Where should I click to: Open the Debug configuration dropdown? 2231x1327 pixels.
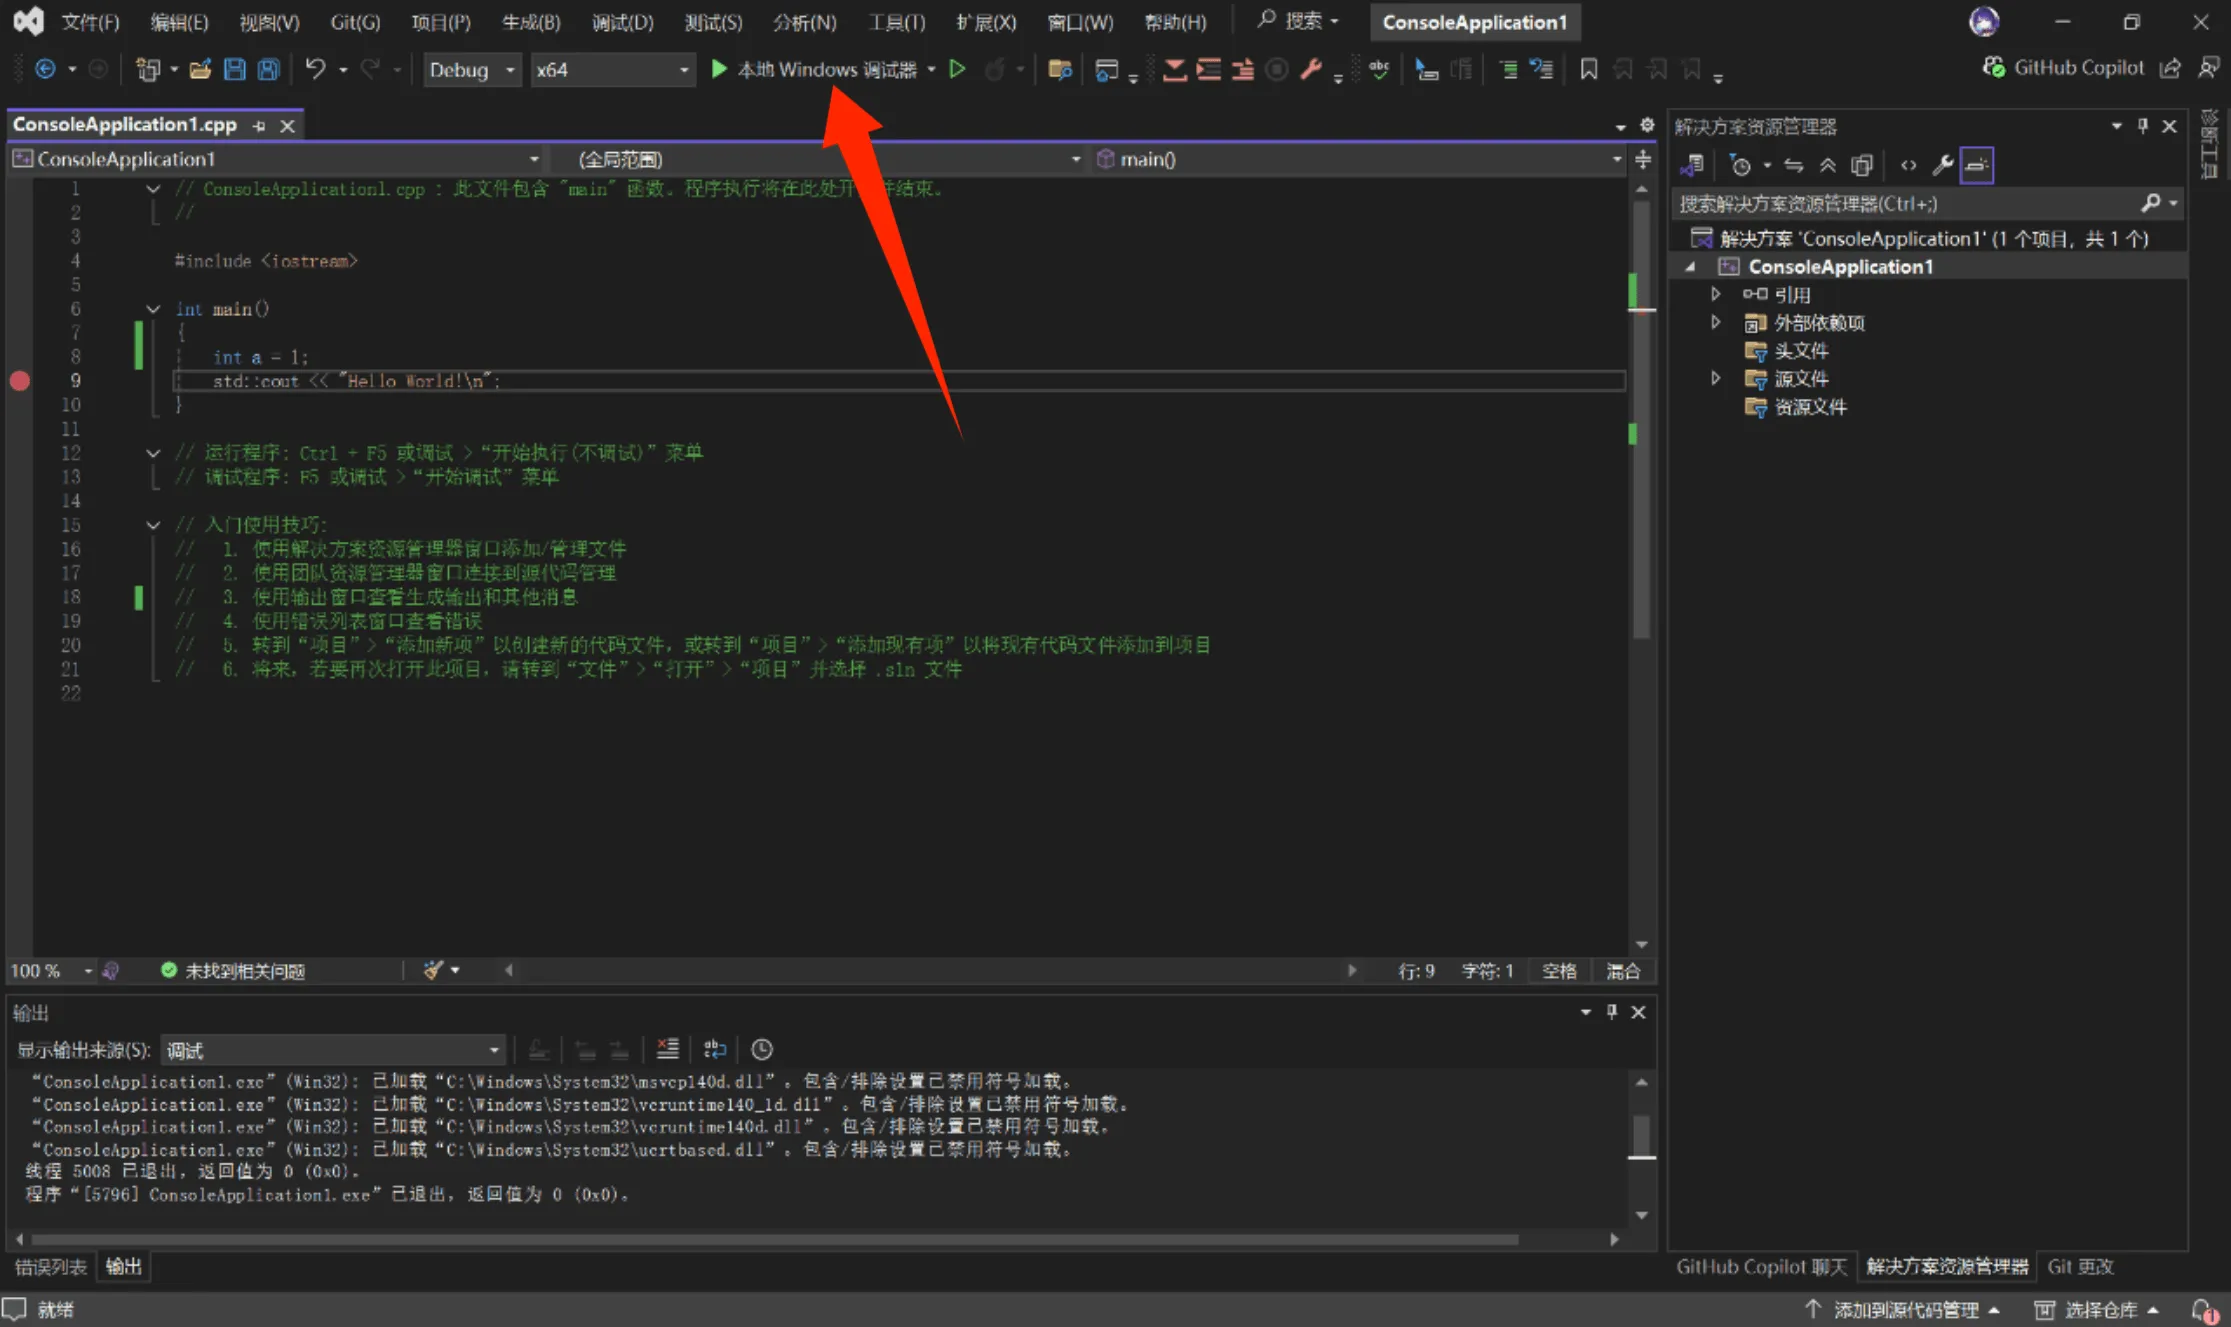471,69
